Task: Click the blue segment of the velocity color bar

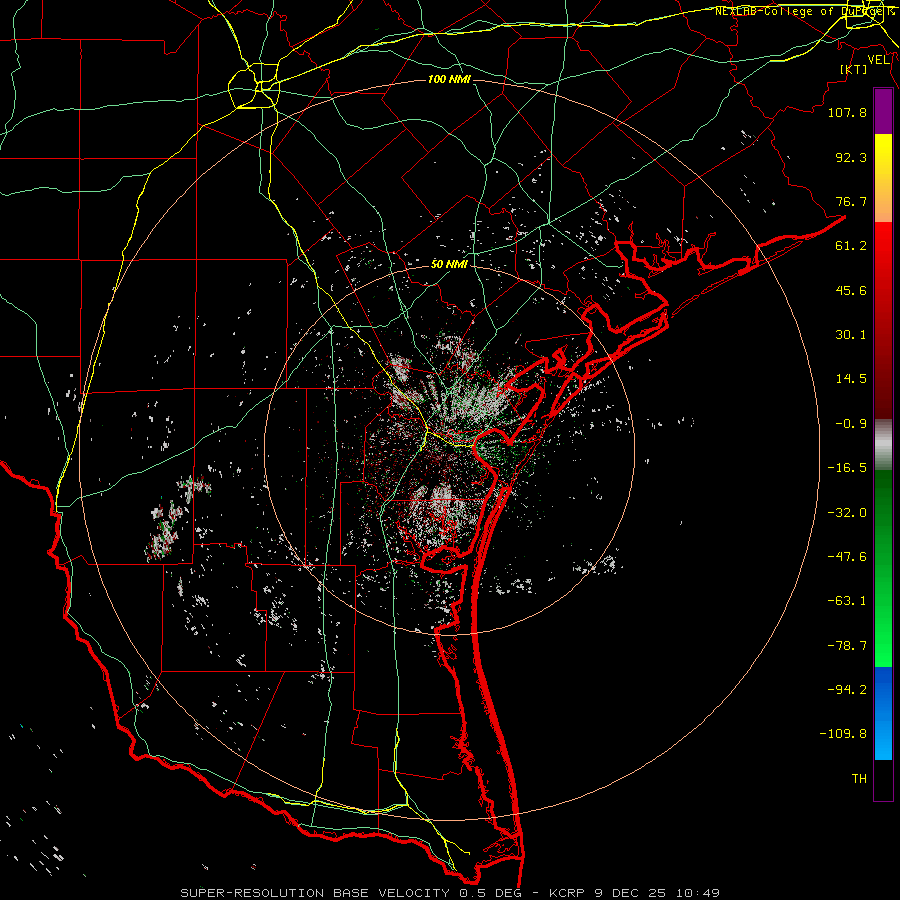Action: [x=883, y=713]
